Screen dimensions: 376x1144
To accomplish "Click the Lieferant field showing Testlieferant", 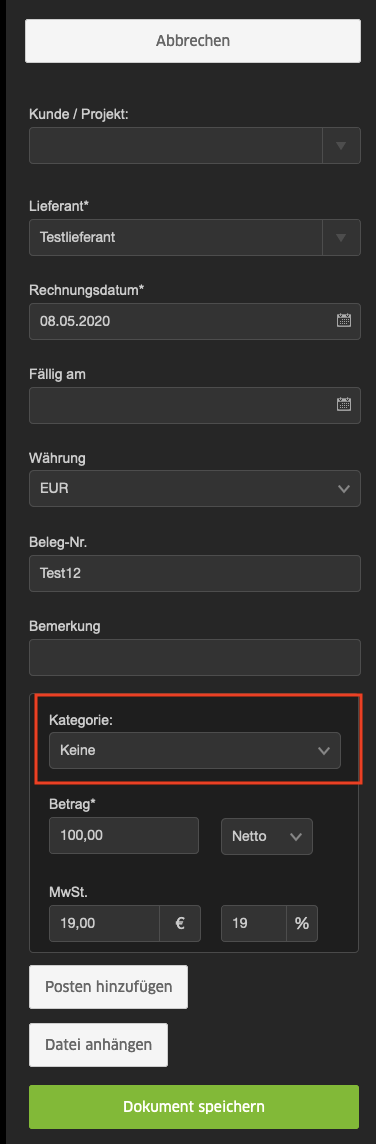I will (176, 237).
